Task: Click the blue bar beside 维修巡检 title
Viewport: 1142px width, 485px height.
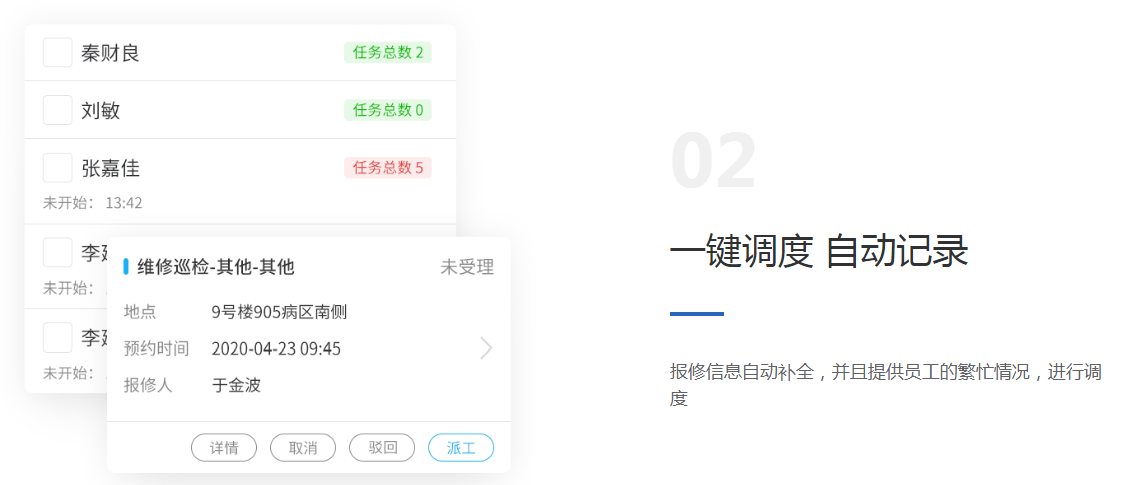Action: (x=126, y=267)
